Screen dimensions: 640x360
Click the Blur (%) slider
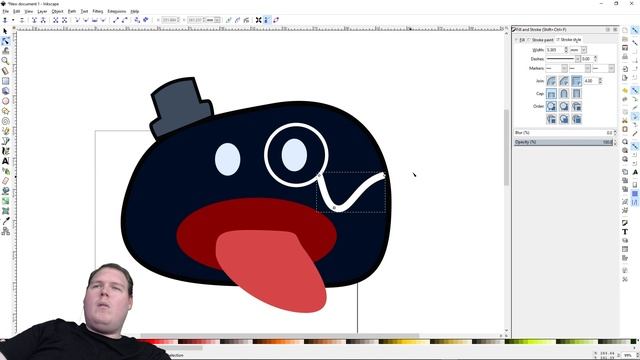(564, 133)
